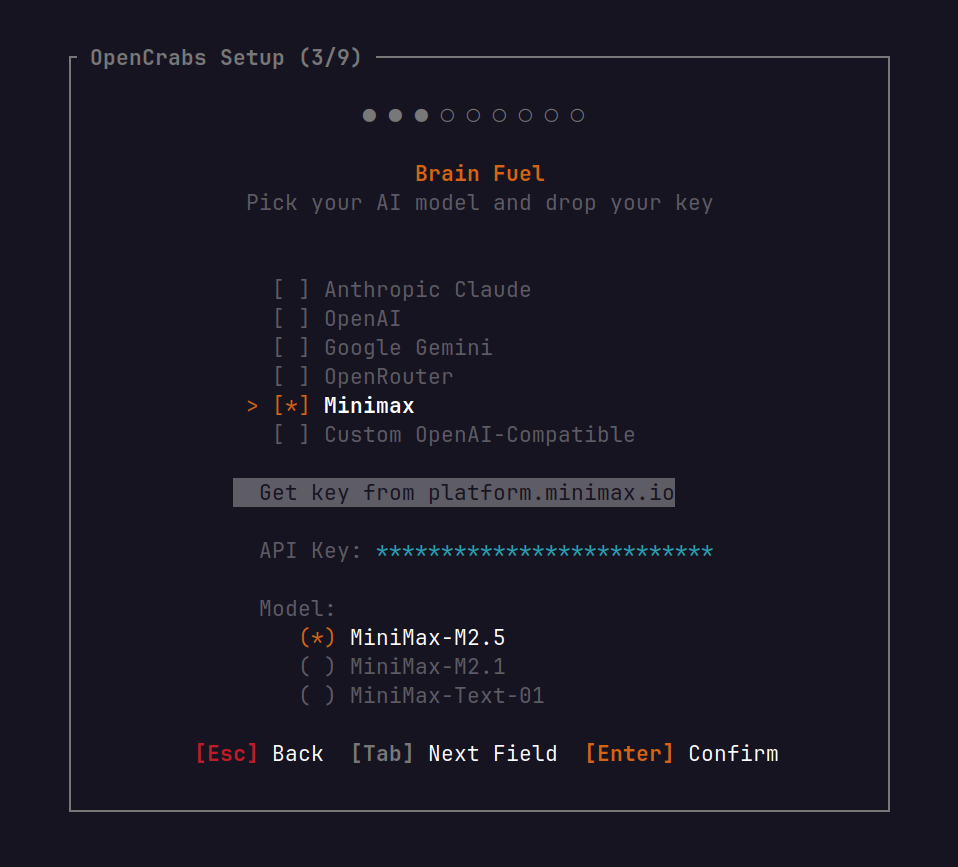
Task: Check the Anthropic Claude provider checkbox
Action: click(291, 290)
